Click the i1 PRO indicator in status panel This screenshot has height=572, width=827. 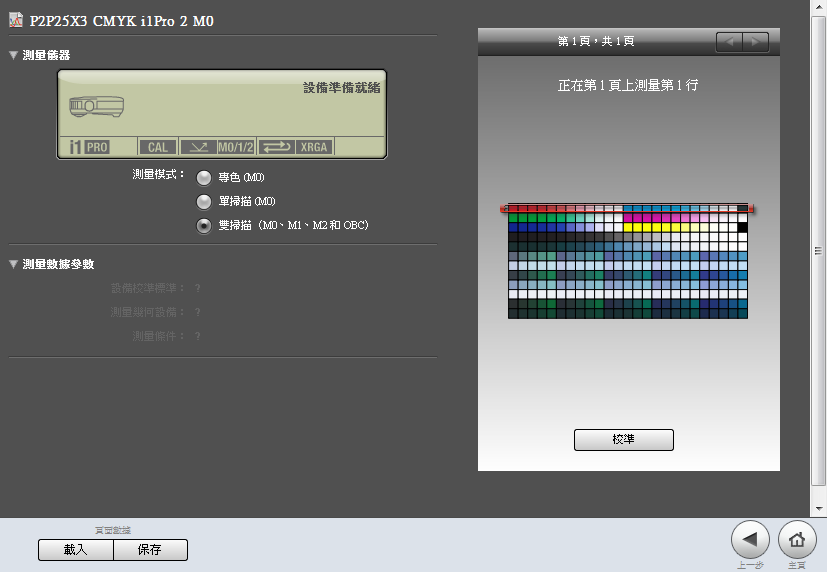[90, 147]
